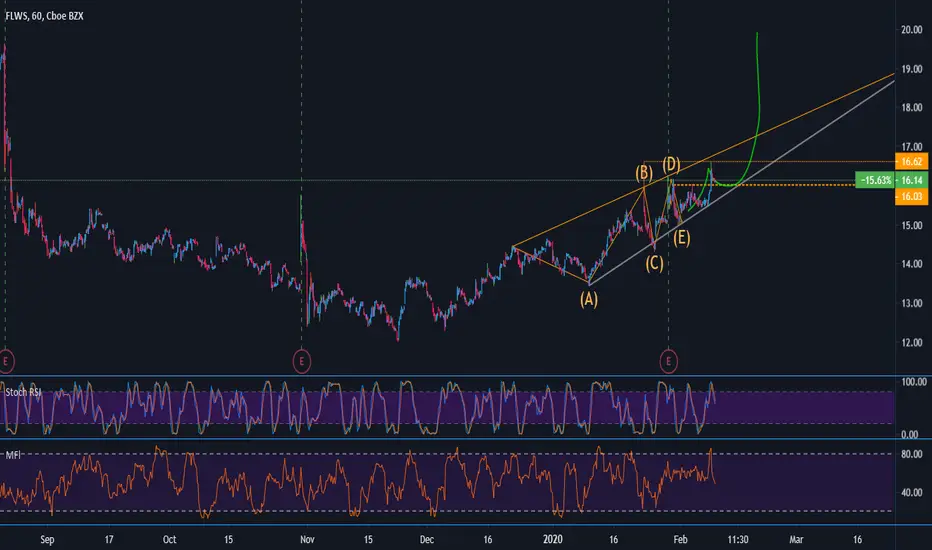
Task: Click the earnings marker at November
Action: [302, 361]
